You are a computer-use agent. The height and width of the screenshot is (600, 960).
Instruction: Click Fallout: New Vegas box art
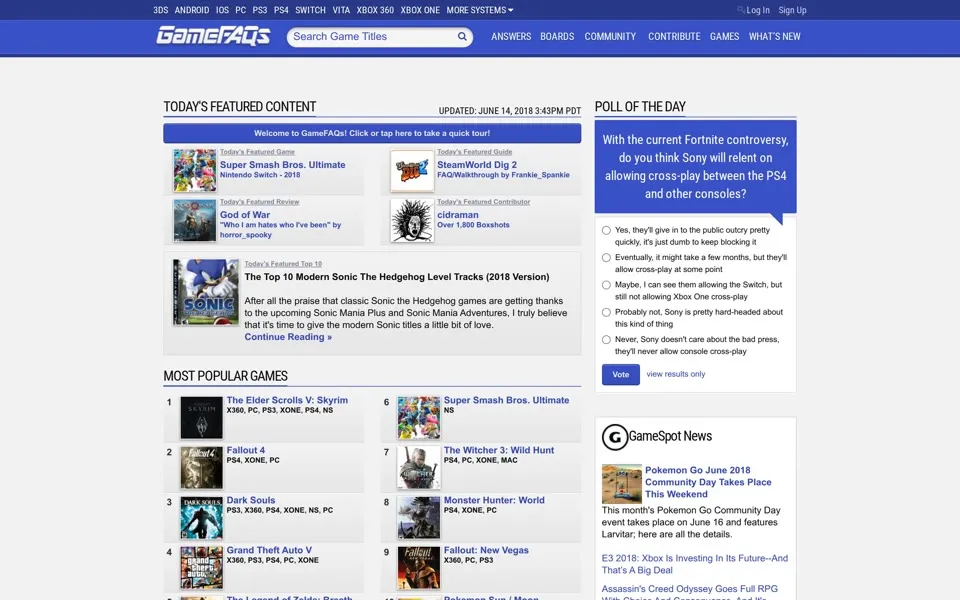tap(419, 568)
